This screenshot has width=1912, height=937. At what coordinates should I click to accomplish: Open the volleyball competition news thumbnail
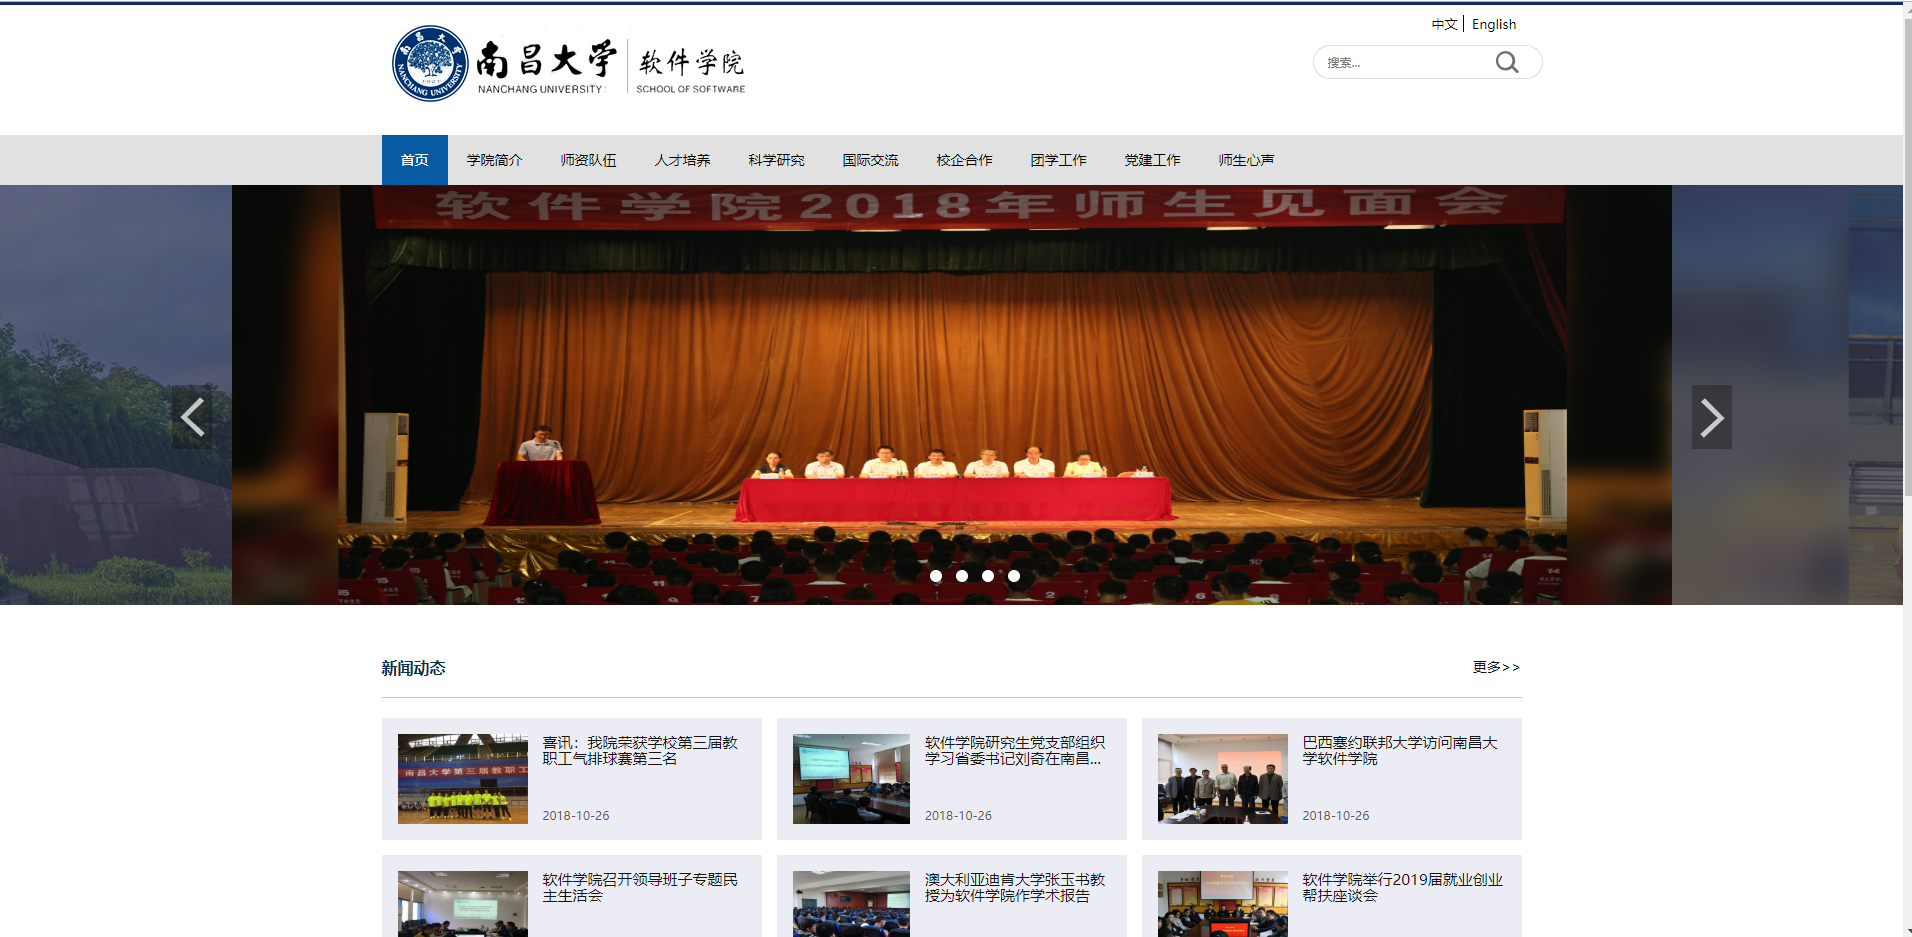462,779
